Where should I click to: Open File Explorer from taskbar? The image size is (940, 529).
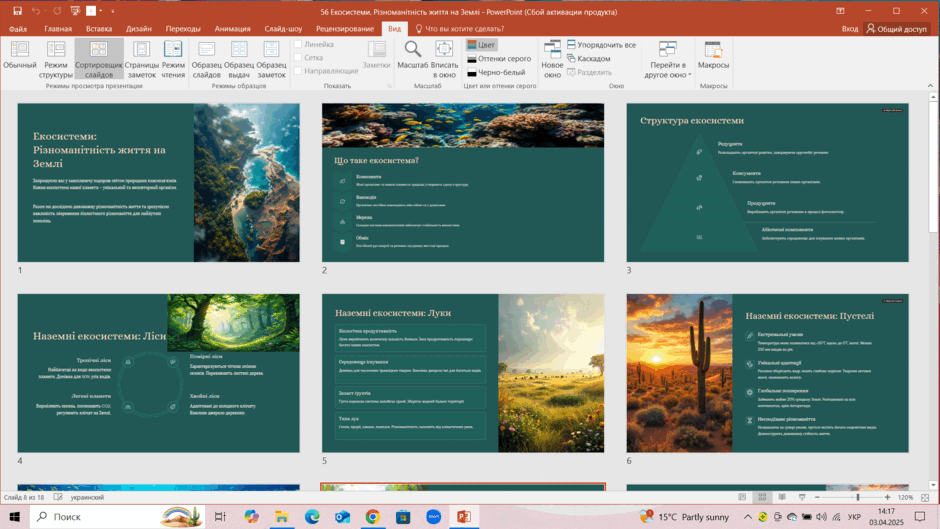282,516
